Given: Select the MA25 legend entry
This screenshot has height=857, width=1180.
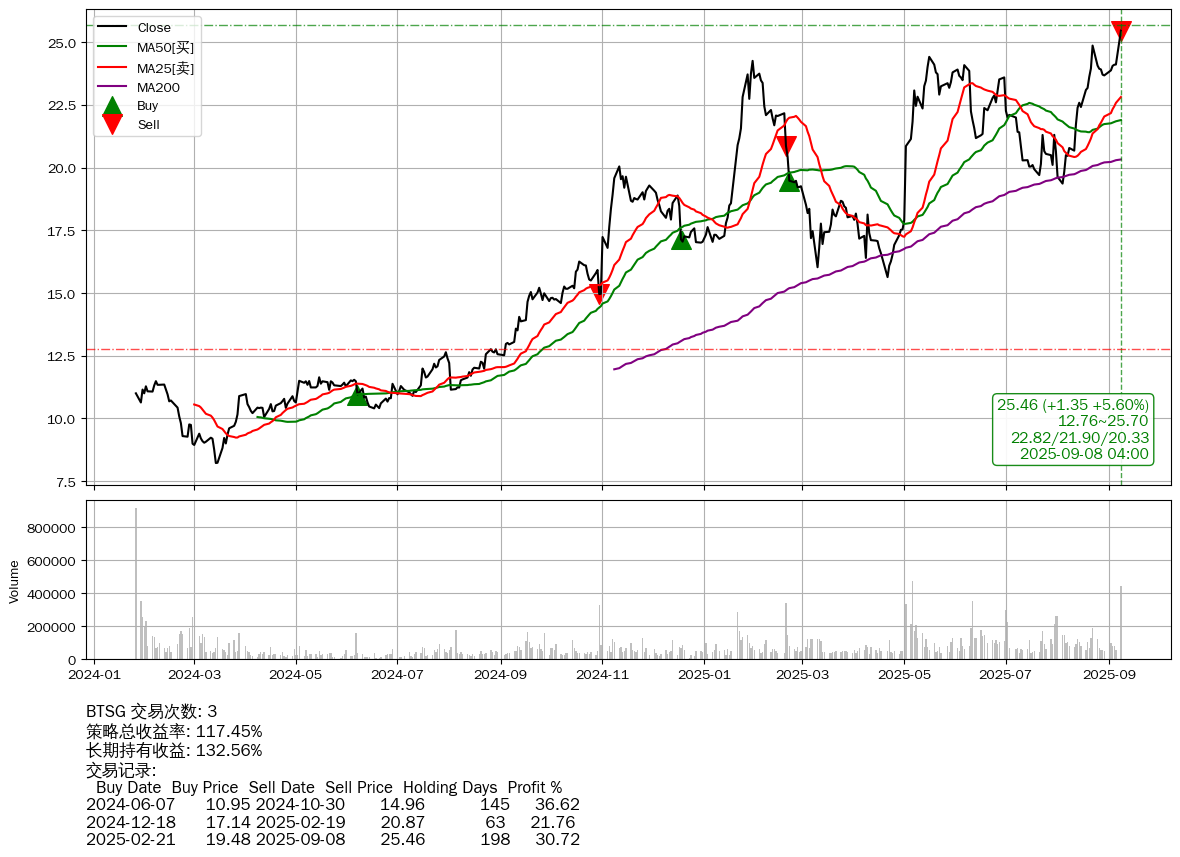Looking at the screenshot, I should click(165, 67).
